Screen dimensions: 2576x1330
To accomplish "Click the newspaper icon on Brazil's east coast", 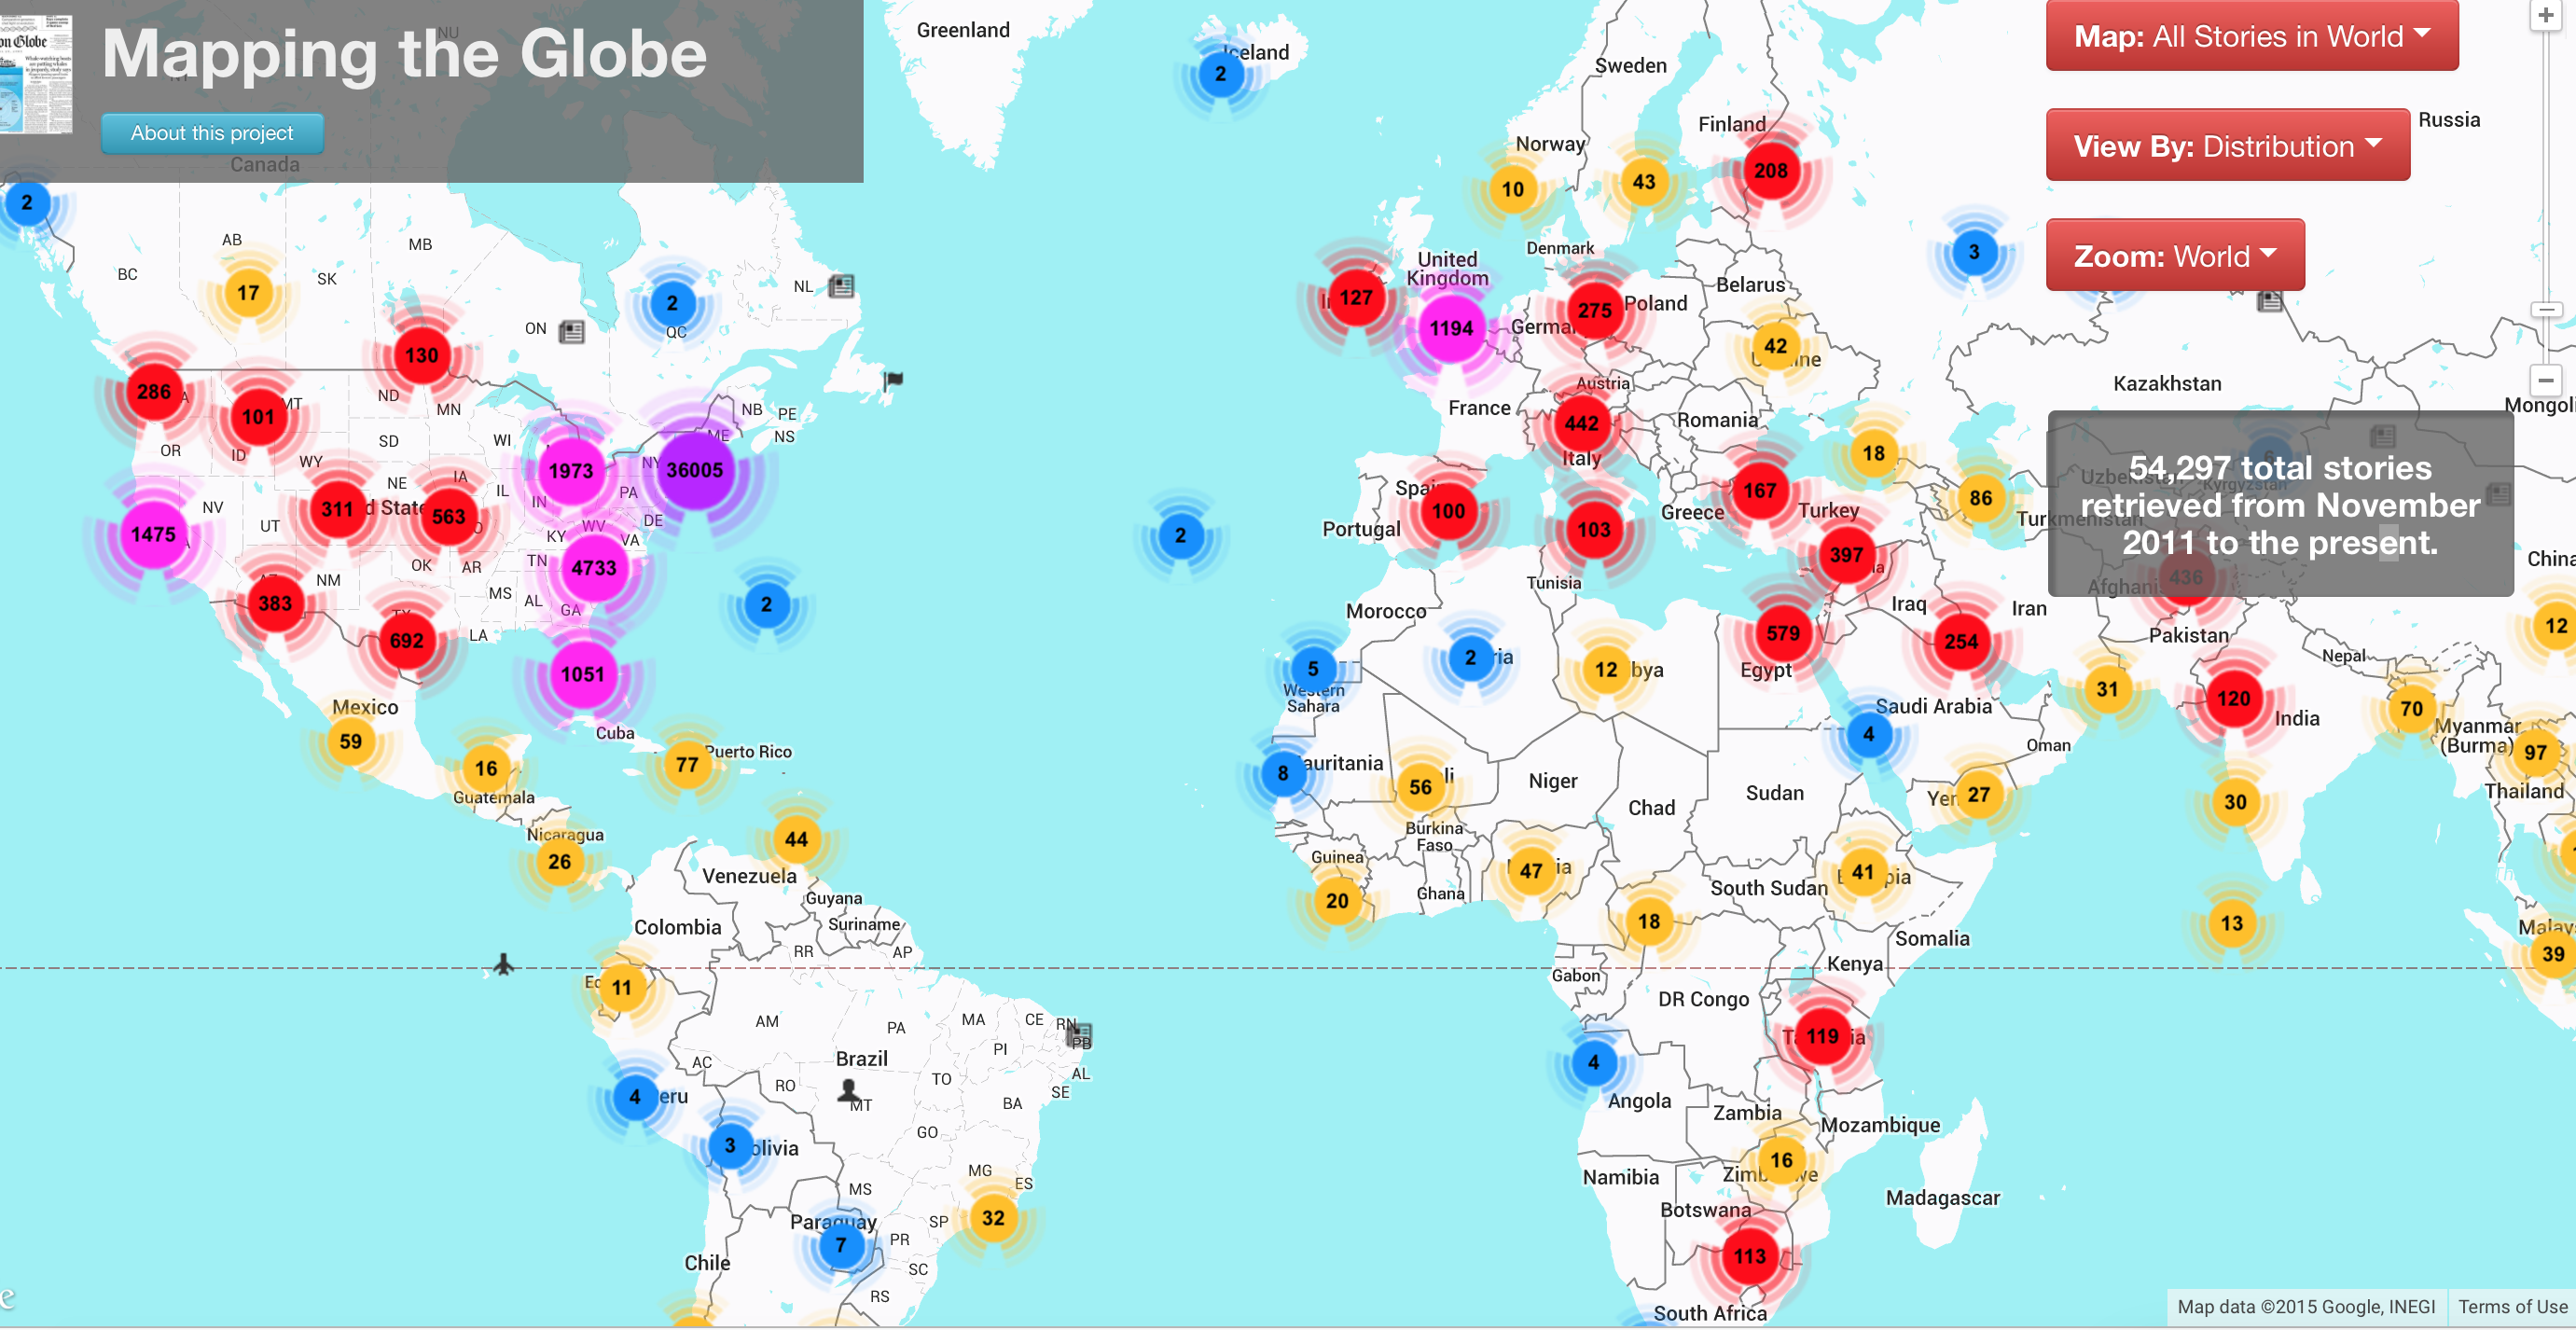I will [1080, 1036].
